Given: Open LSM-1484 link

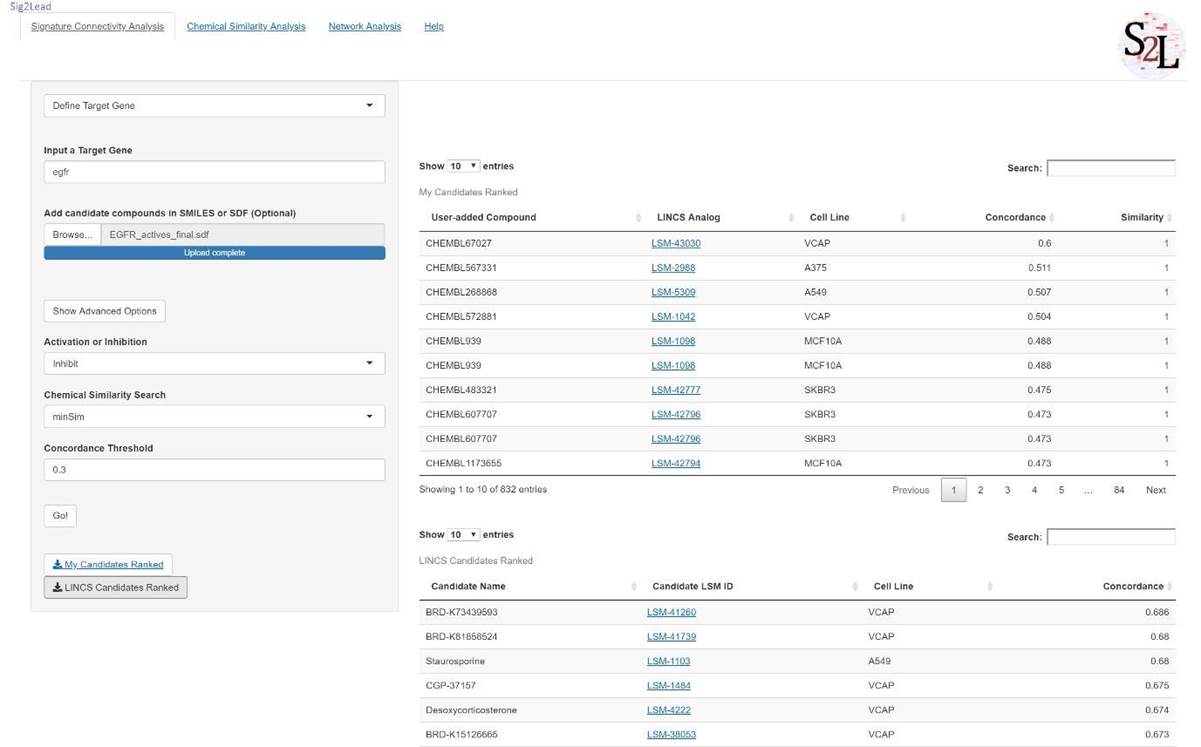Looking at the screenshot, I should point(669,686).
